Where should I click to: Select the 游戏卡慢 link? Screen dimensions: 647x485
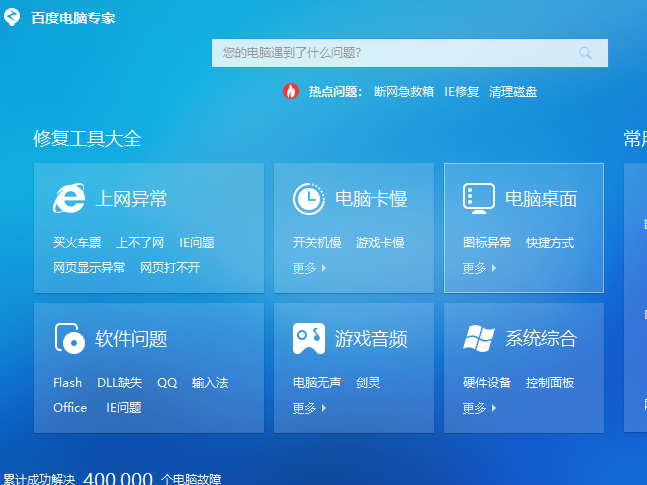click(380, 243)
